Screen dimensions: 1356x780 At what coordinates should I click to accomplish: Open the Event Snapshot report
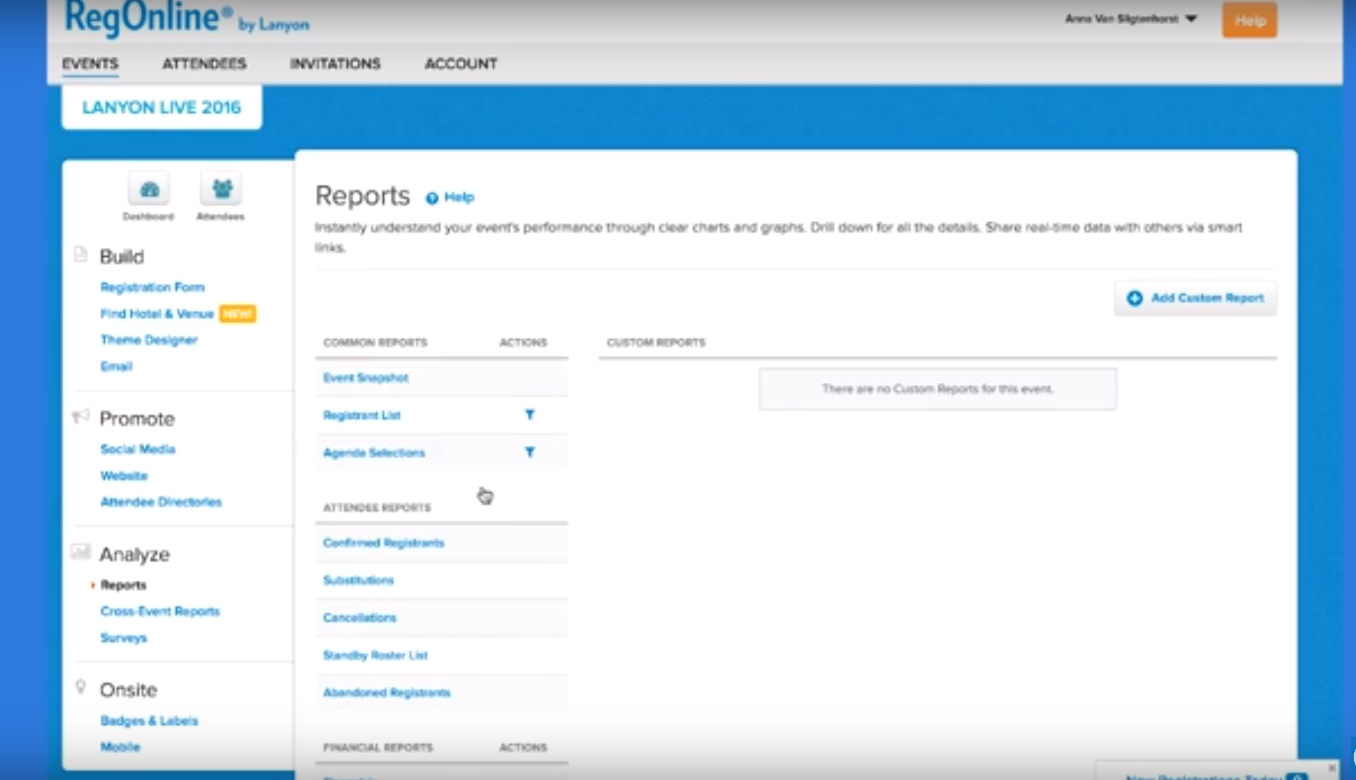click(366, 378)
